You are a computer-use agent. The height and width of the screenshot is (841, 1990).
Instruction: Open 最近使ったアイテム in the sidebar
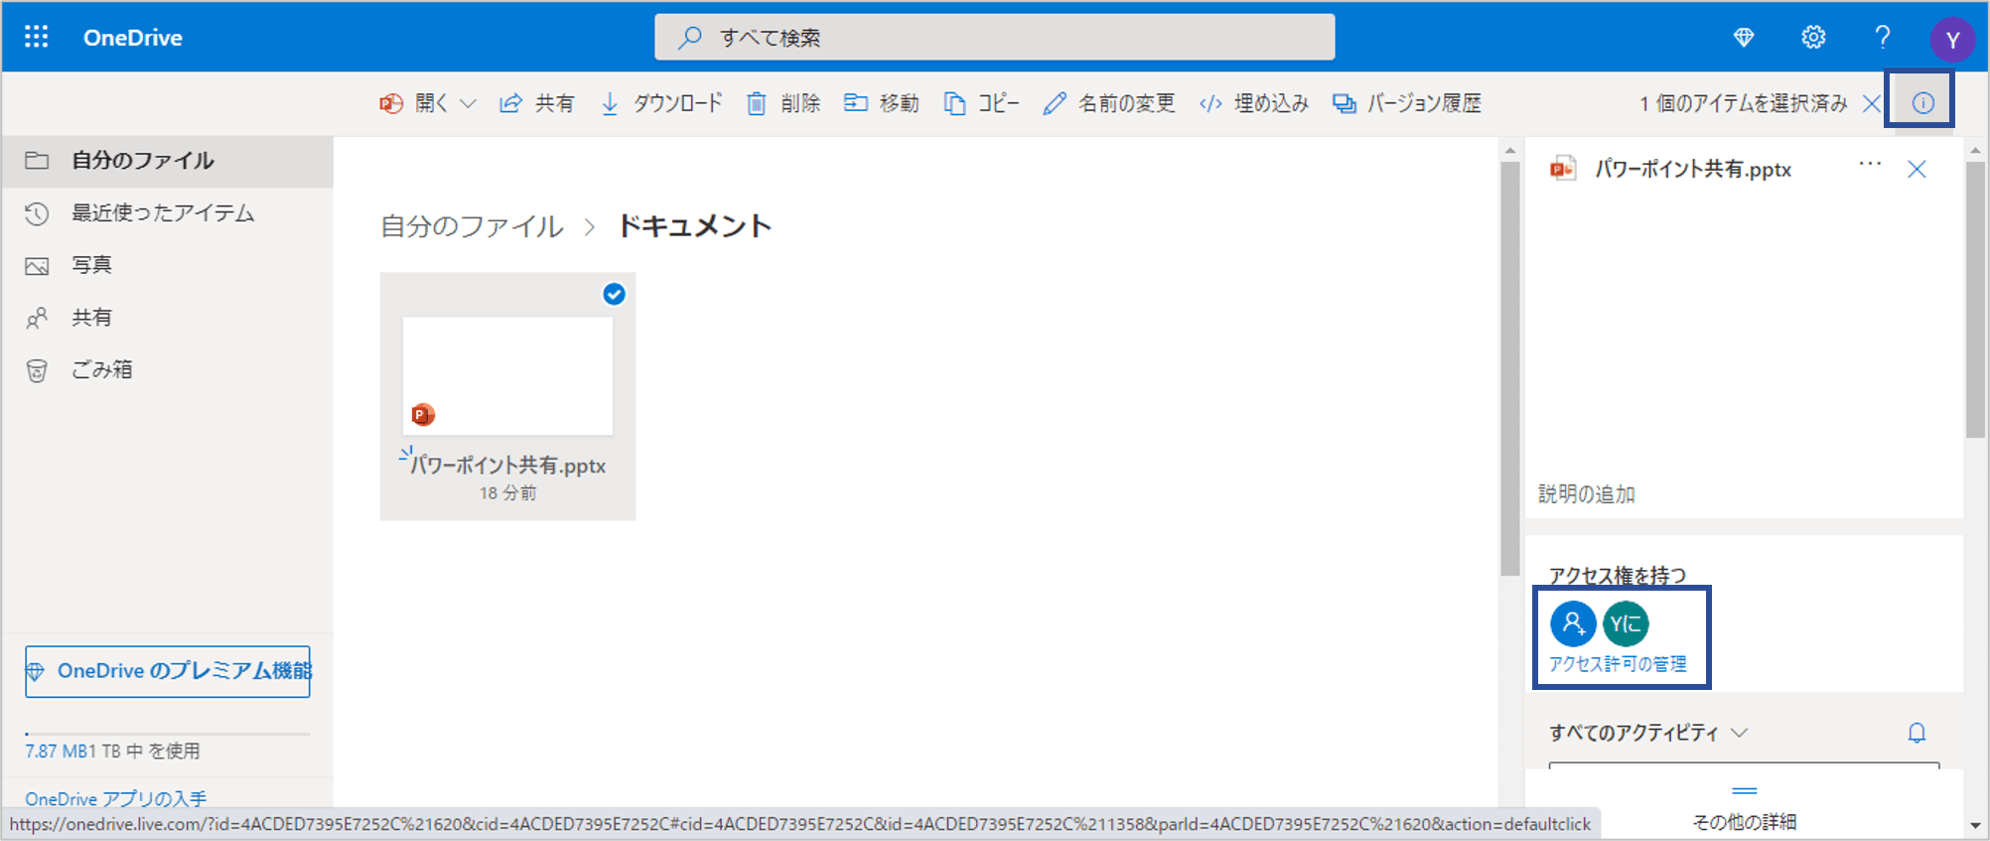[167, 213]
